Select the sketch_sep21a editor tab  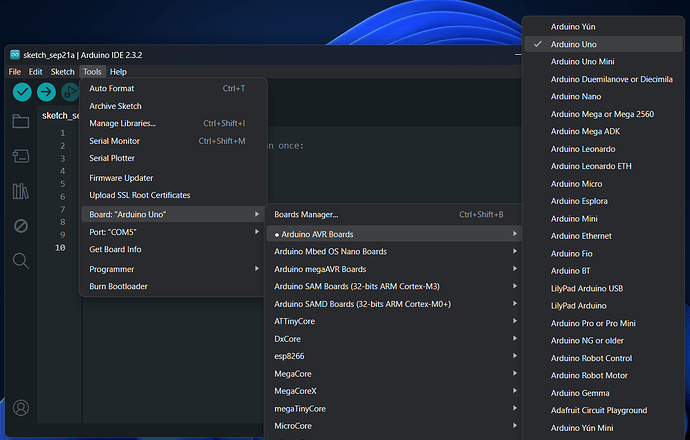[60, 116]
